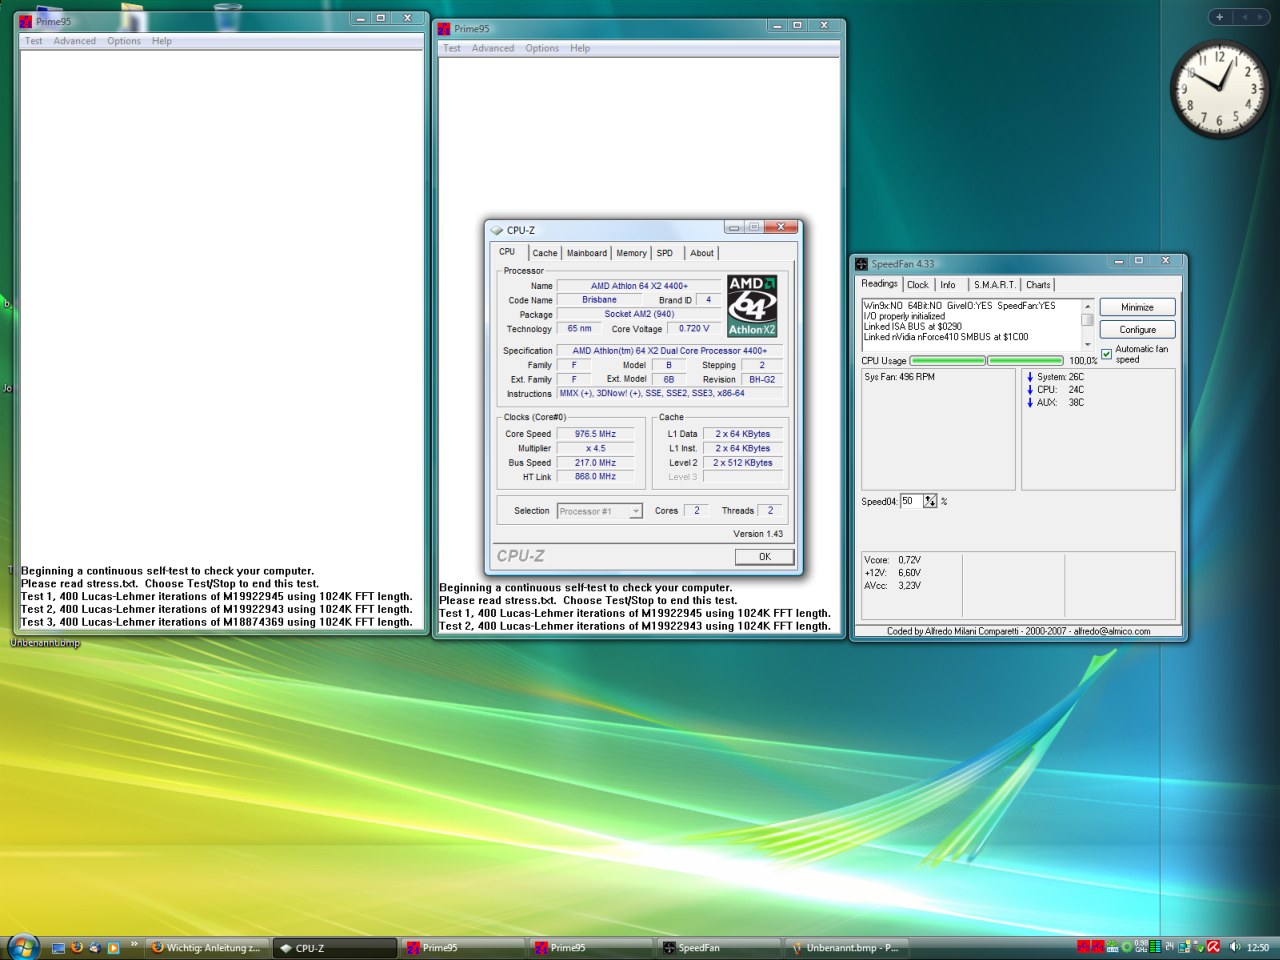Expand the quick launch overflow chevron
This screenshot has width=1280, height=960.
point(134,944)
